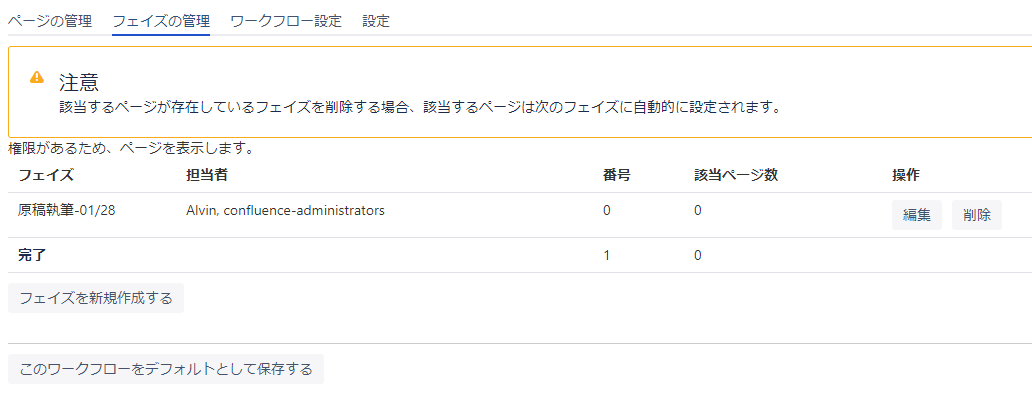
Task: Click the orange warning triangle icon
Action: (x=37, y=77)
